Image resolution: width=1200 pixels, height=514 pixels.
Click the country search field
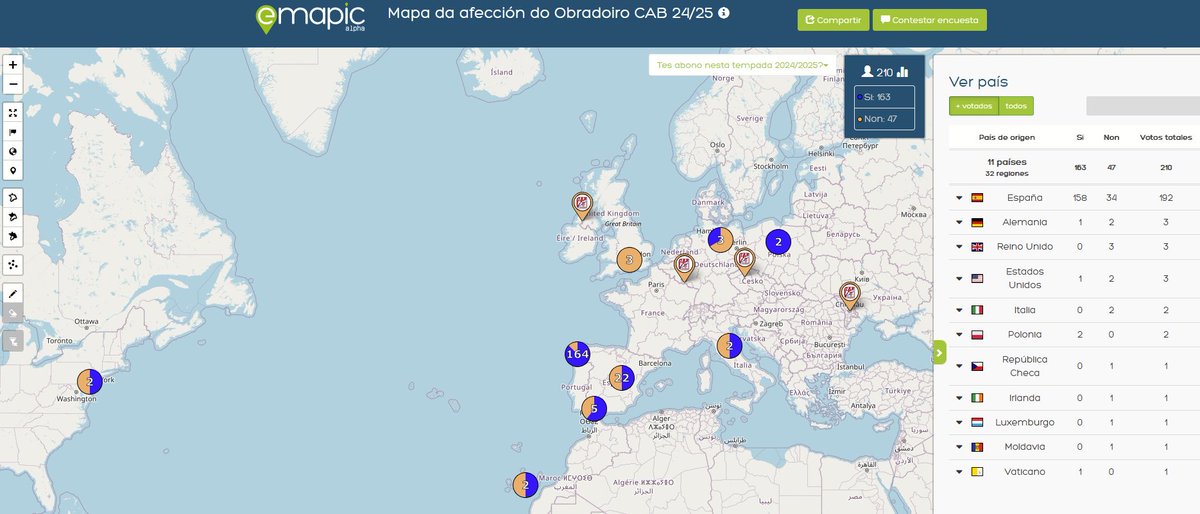(1143, 105)
